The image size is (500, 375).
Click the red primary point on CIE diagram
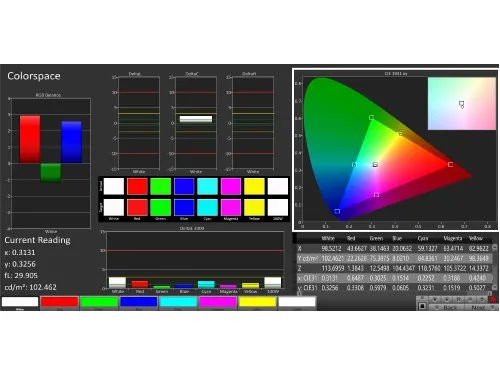450,164
